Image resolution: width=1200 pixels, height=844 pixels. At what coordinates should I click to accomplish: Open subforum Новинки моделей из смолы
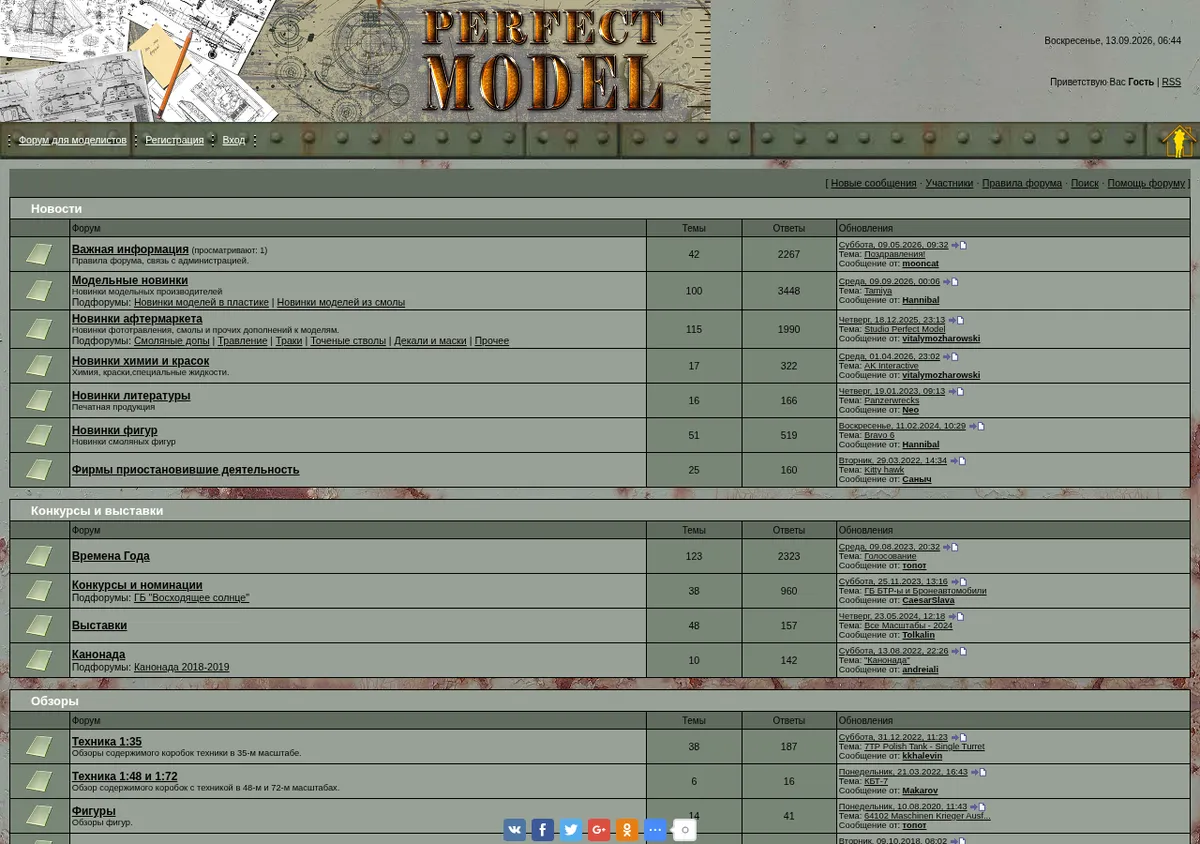tap(341, 302)
